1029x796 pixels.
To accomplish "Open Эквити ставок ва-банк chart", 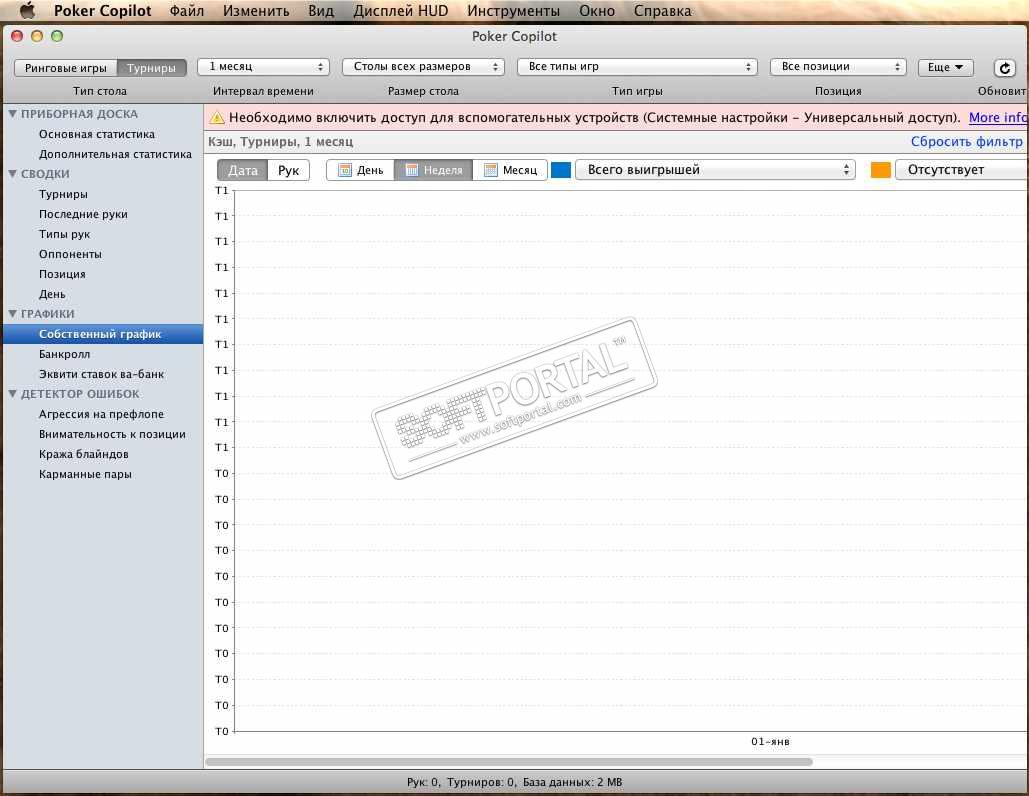I will [x=102, y=374].
